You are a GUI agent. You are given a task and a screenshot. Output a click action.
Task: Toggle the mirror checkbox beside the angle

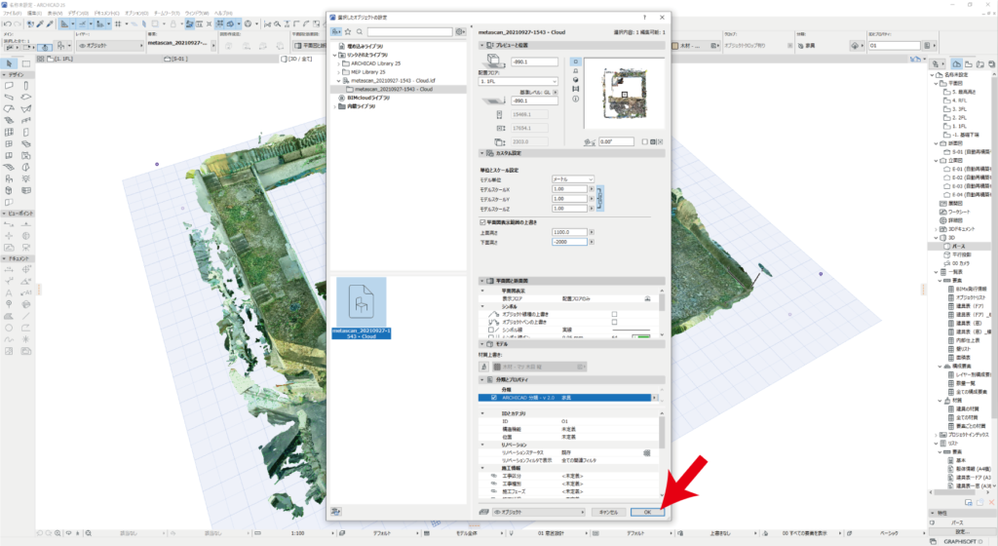(x=645, y=142)
